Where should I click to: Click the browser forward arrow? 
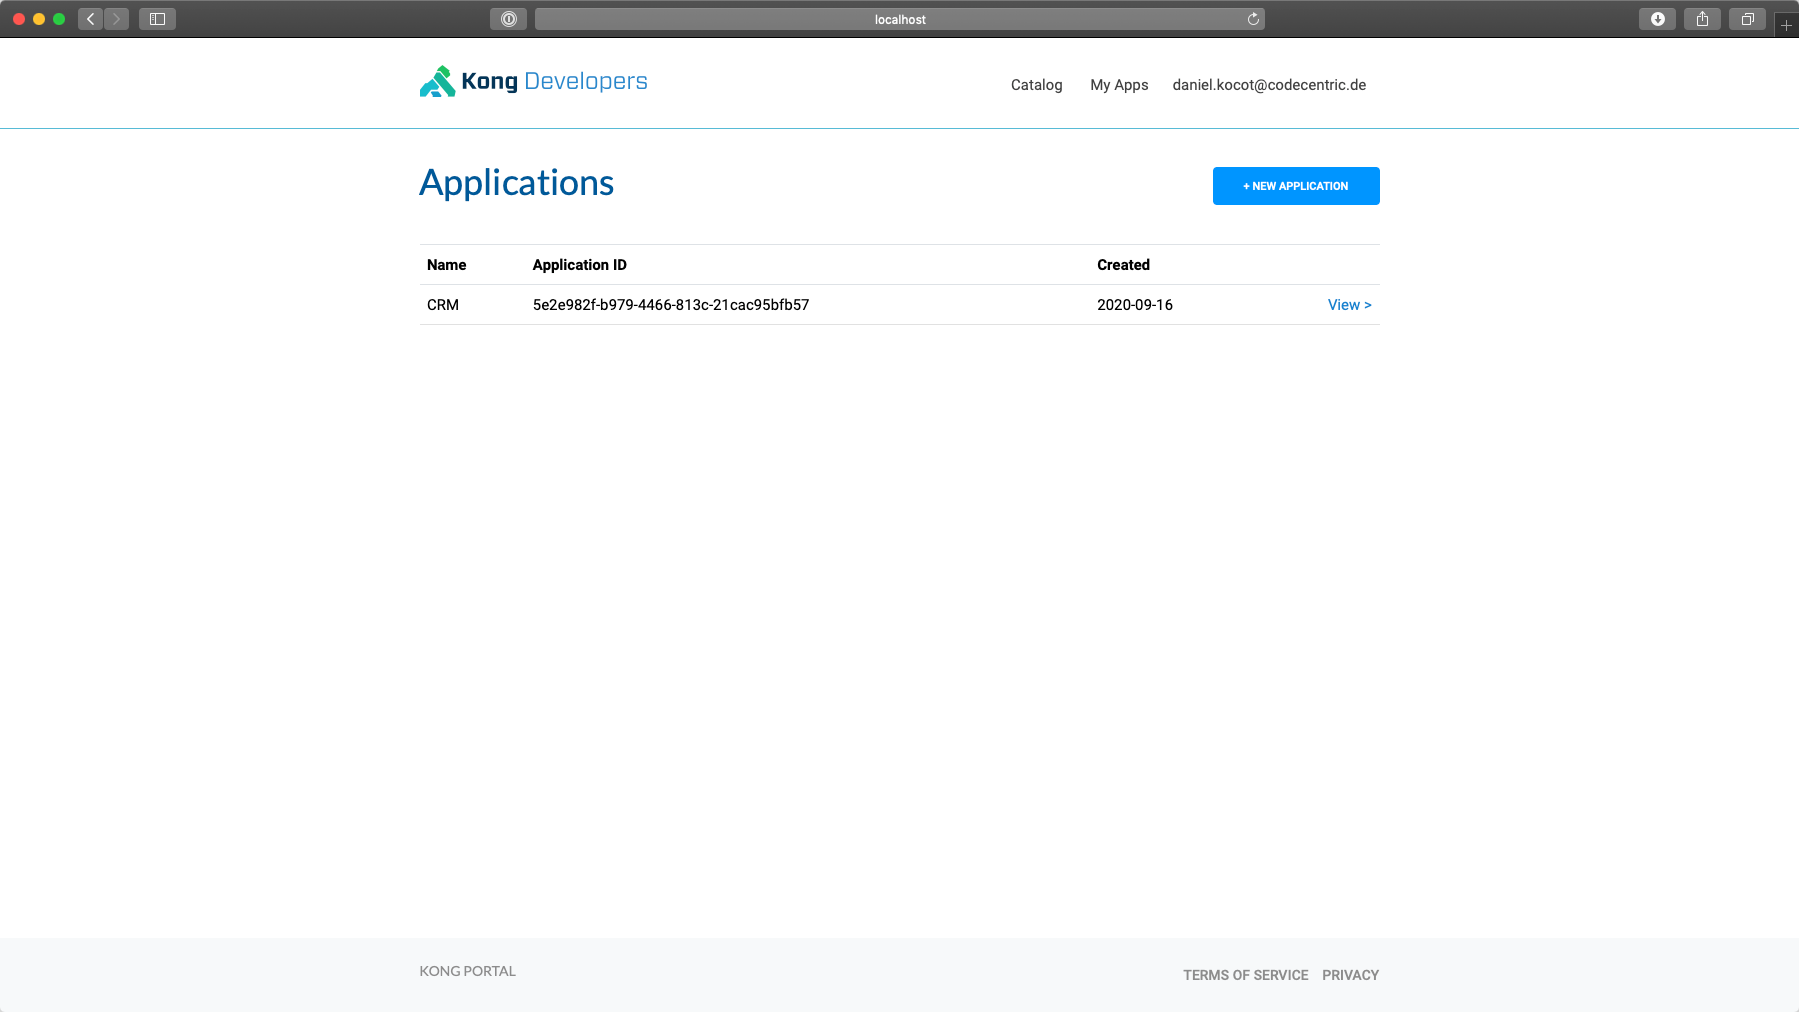pos(117,19)
